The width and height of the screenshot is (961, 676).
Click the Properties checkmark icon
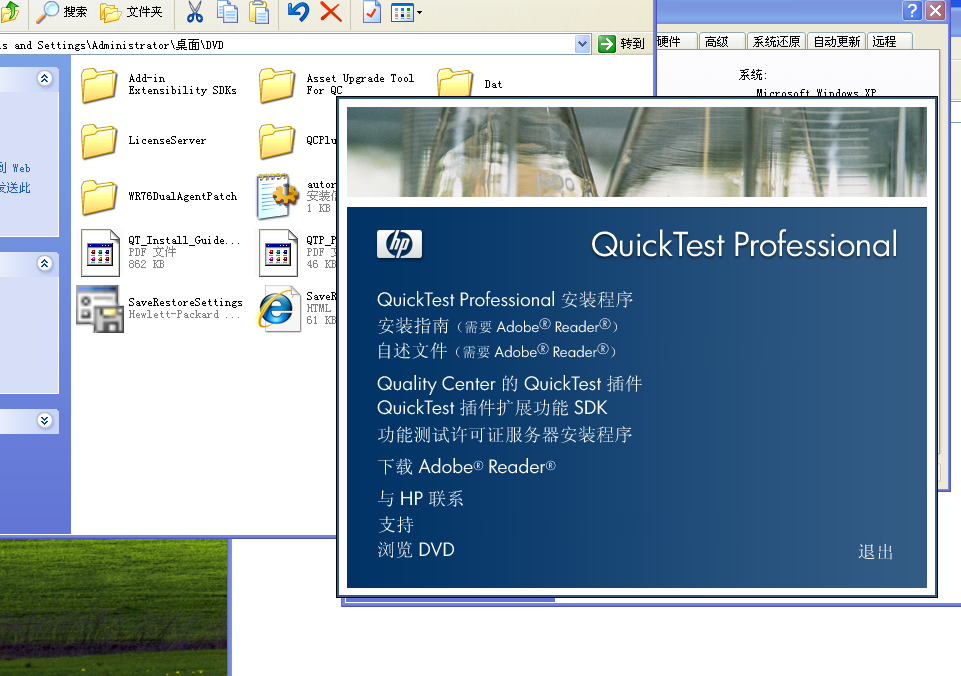(x=371, y=12)
